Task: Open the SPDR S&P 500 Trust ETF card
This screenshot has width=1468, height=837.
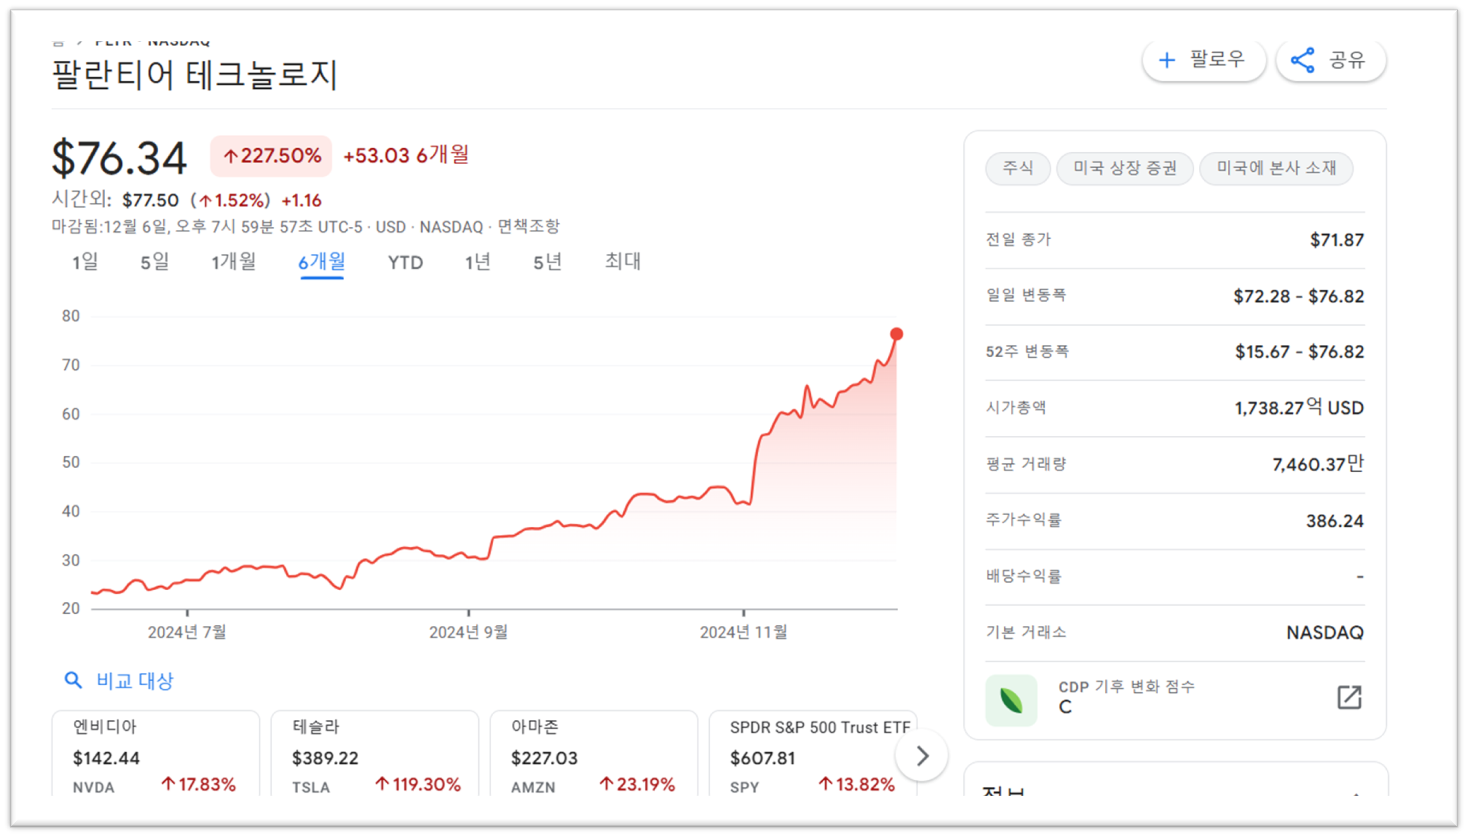Action: pos(812,754)
